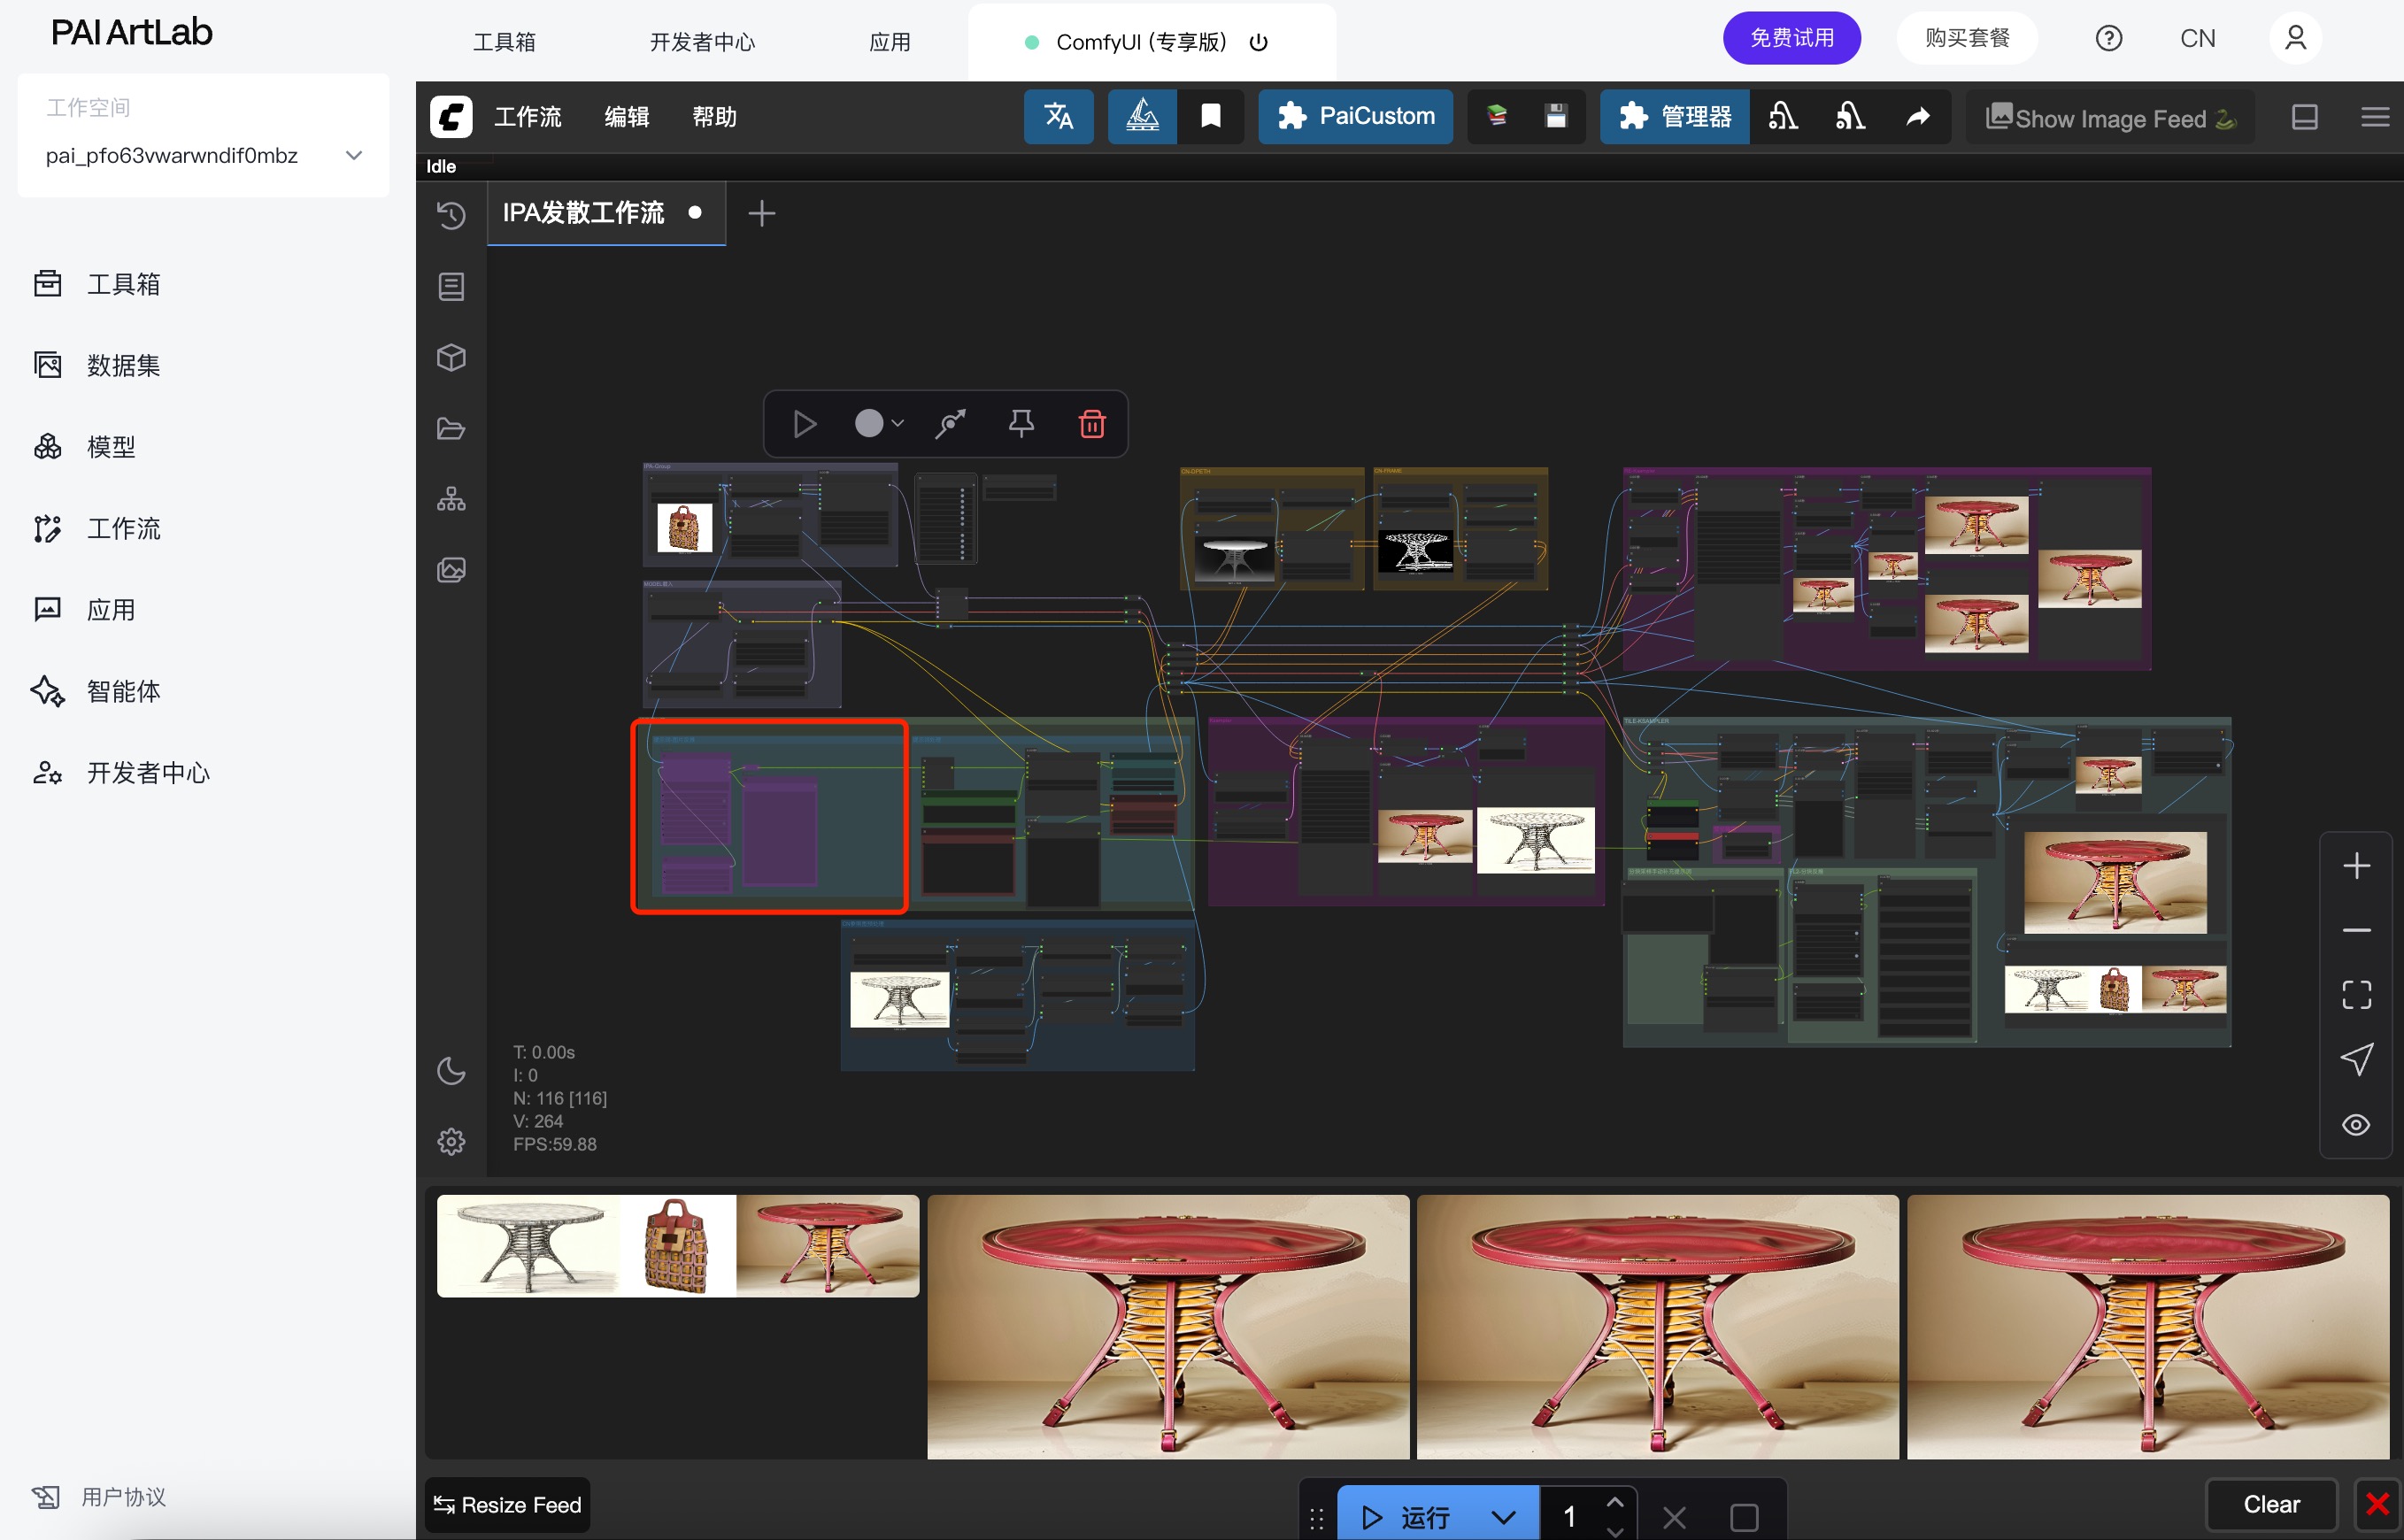Open the workflow history icon in sidebar
2404x1540 pixels.
451,215
